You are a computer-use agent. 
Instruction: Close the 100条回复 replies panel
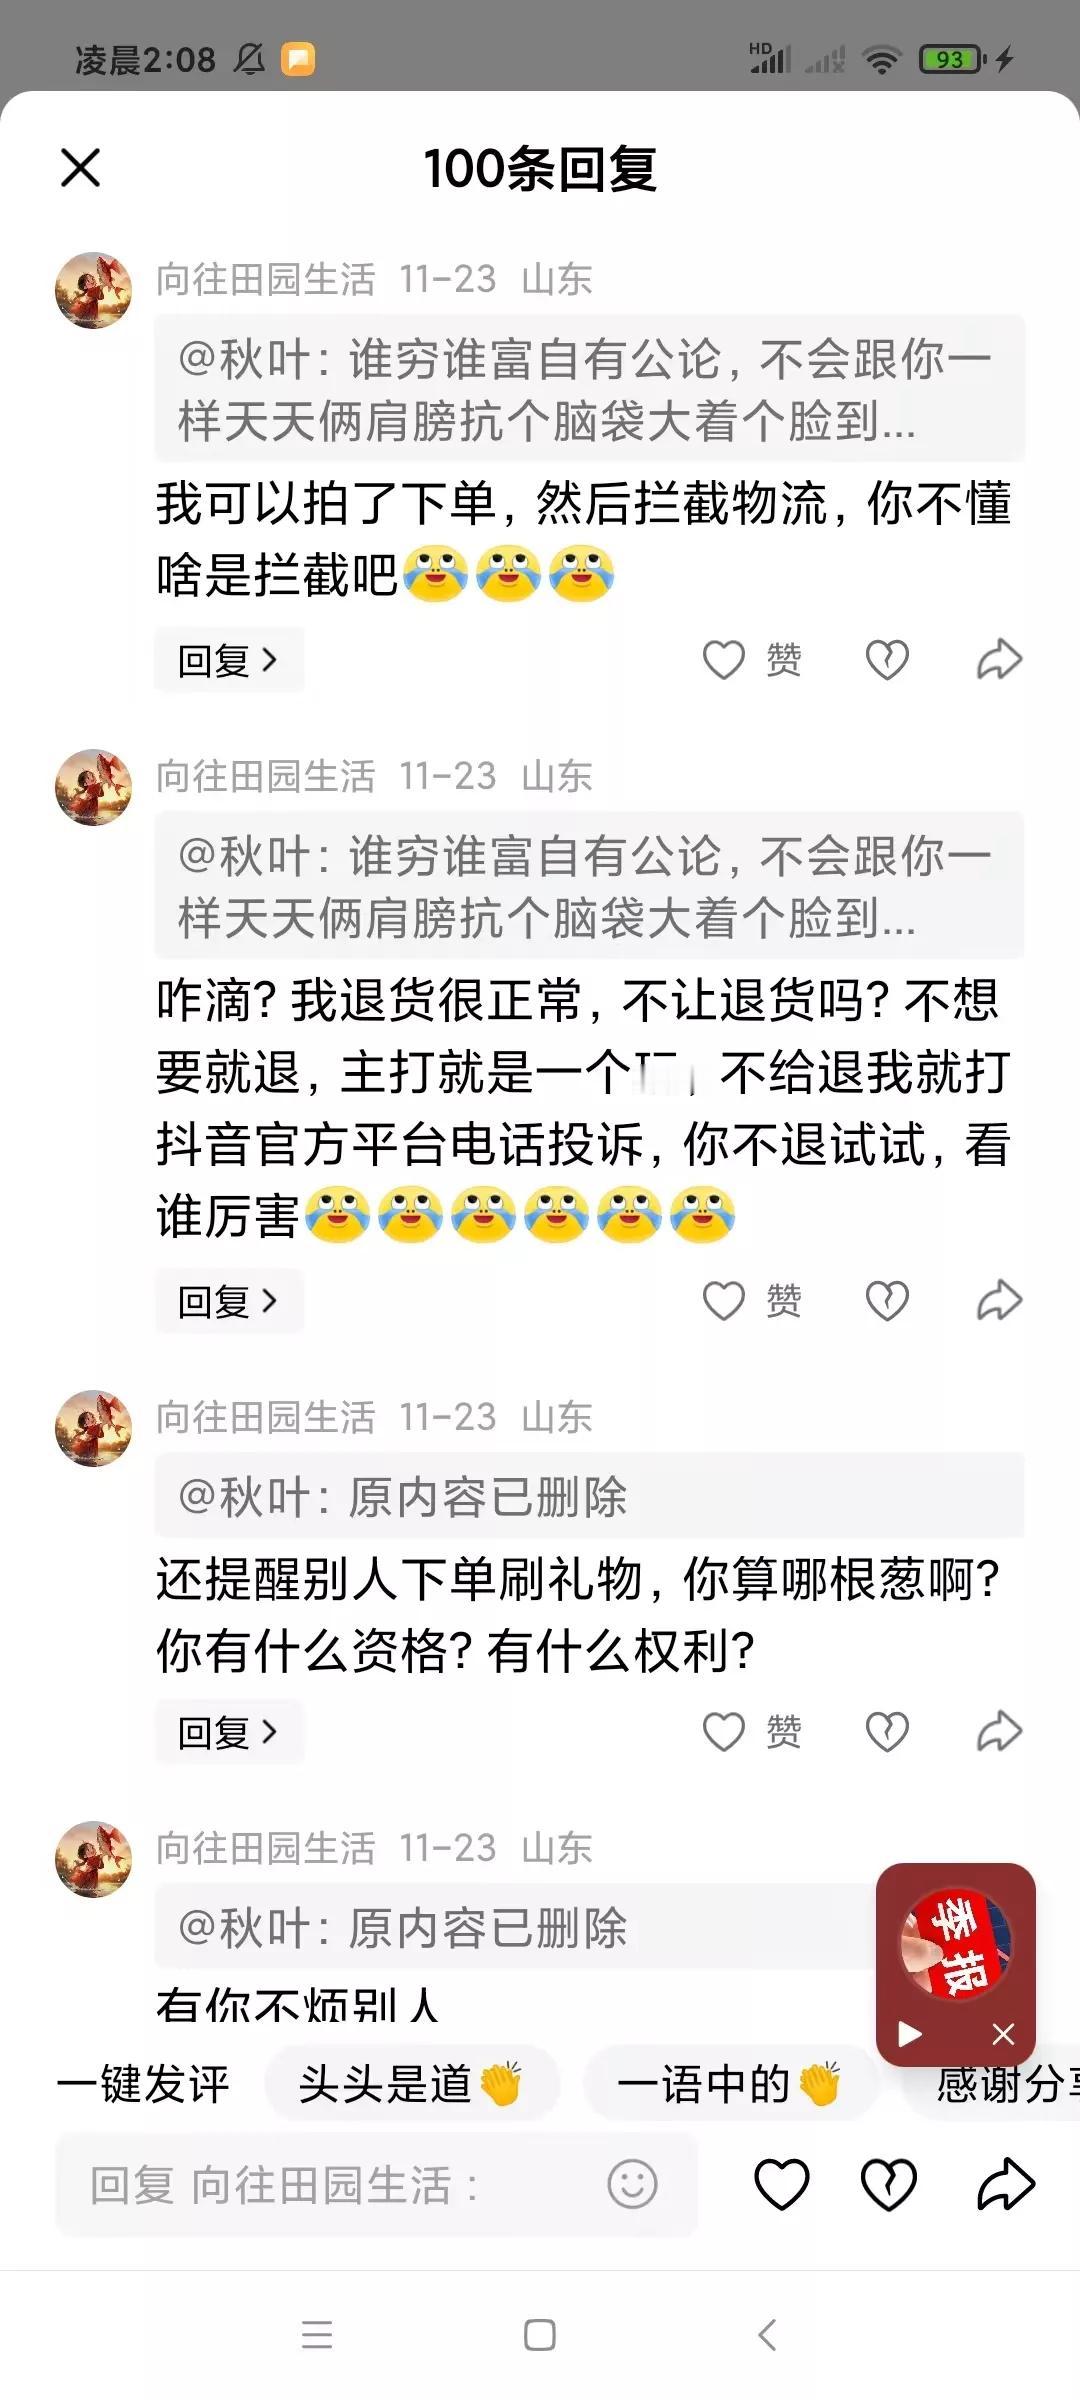[x=81, y=168]
